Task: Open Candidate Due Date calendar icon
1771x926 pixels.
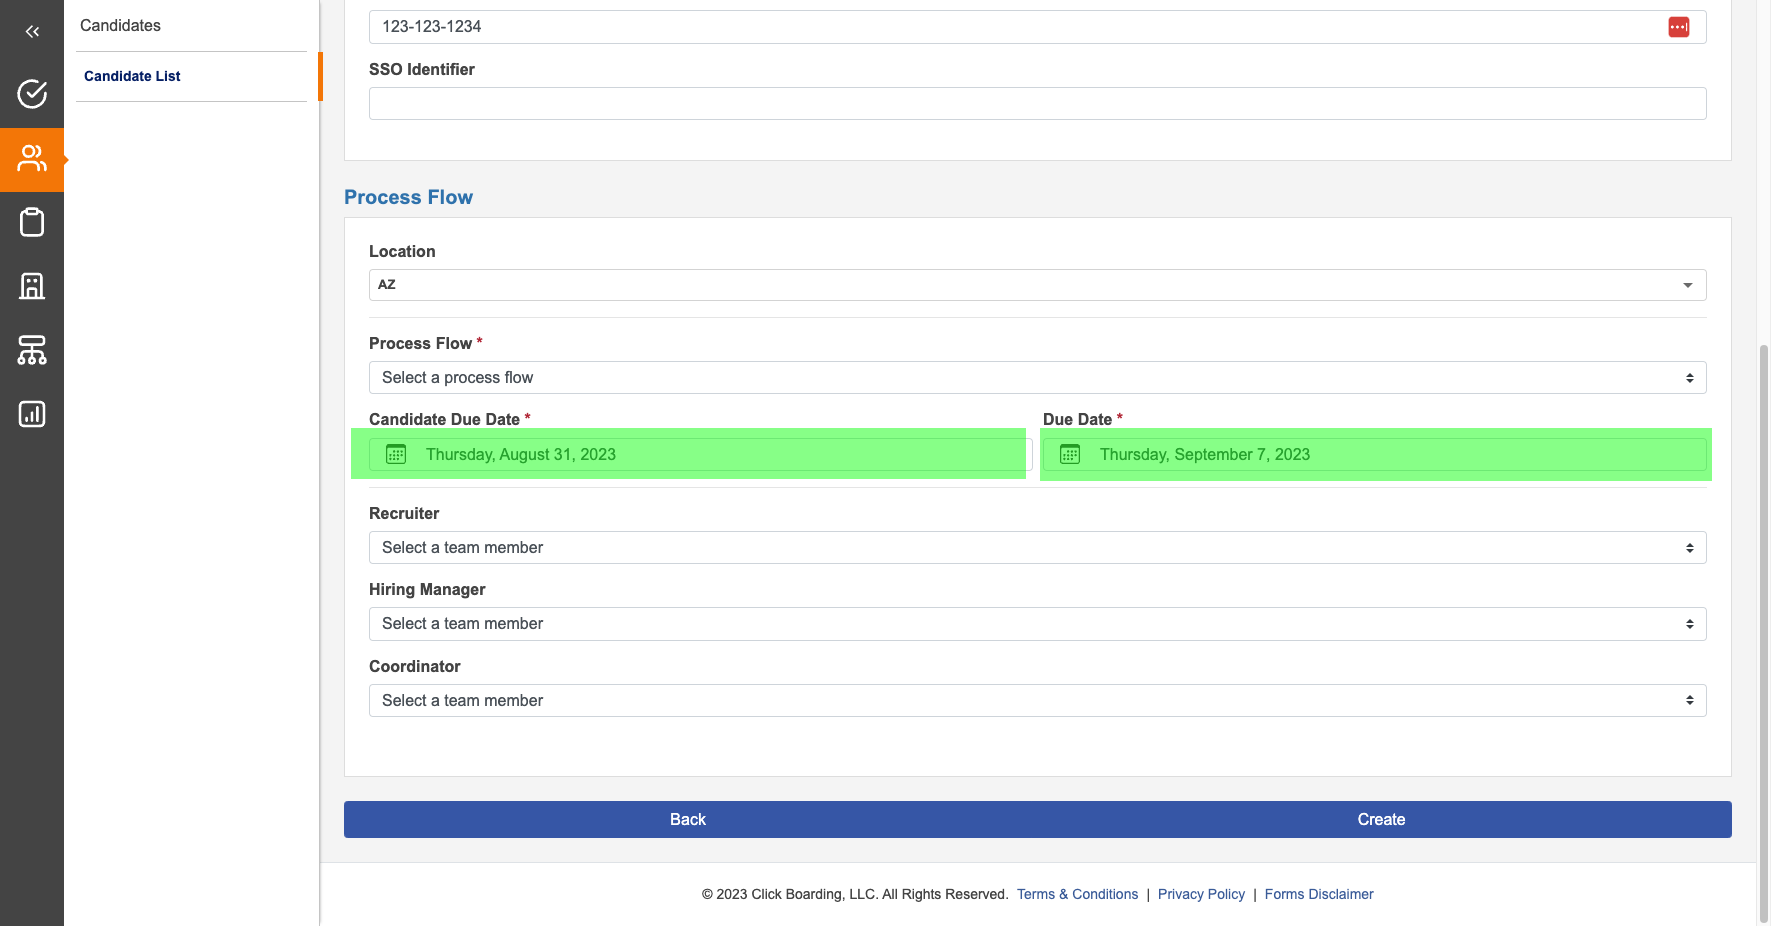Action: click(x=396, y=455)
